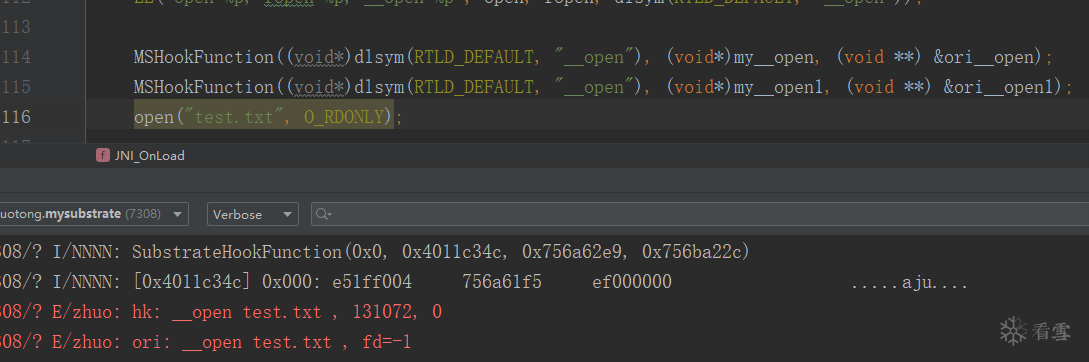Viewport: 1089px width, 362px height.
Task: Click line number 114 in the gutter
Action: pos(16,57)
